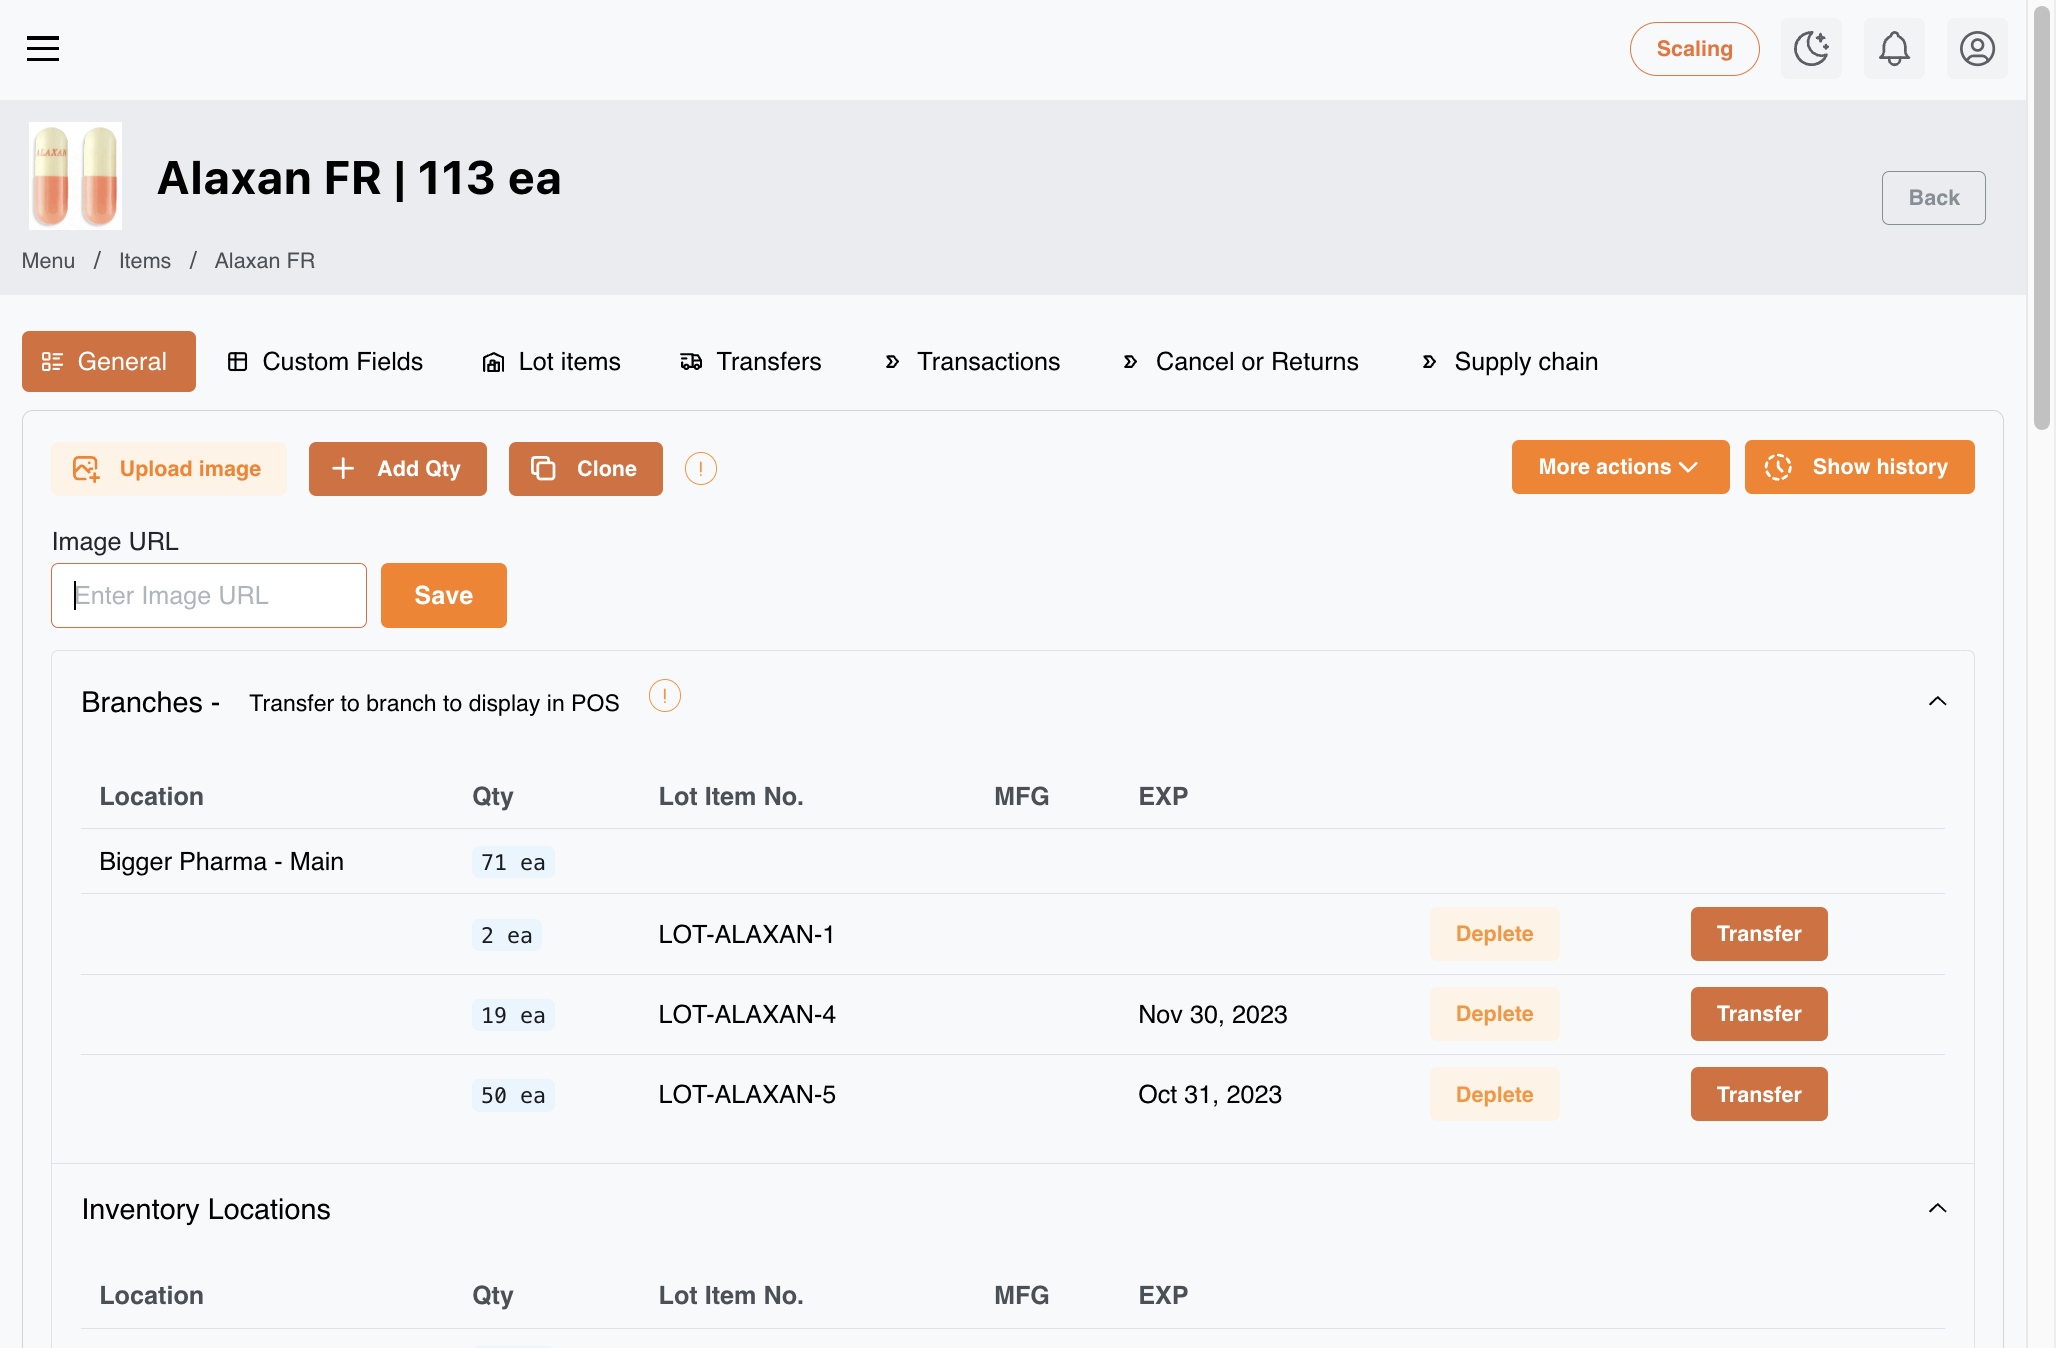This screenshot has width=2056, height=1348.
Task: Navigate to Items breadcrumb
Action: coord(145,261)
